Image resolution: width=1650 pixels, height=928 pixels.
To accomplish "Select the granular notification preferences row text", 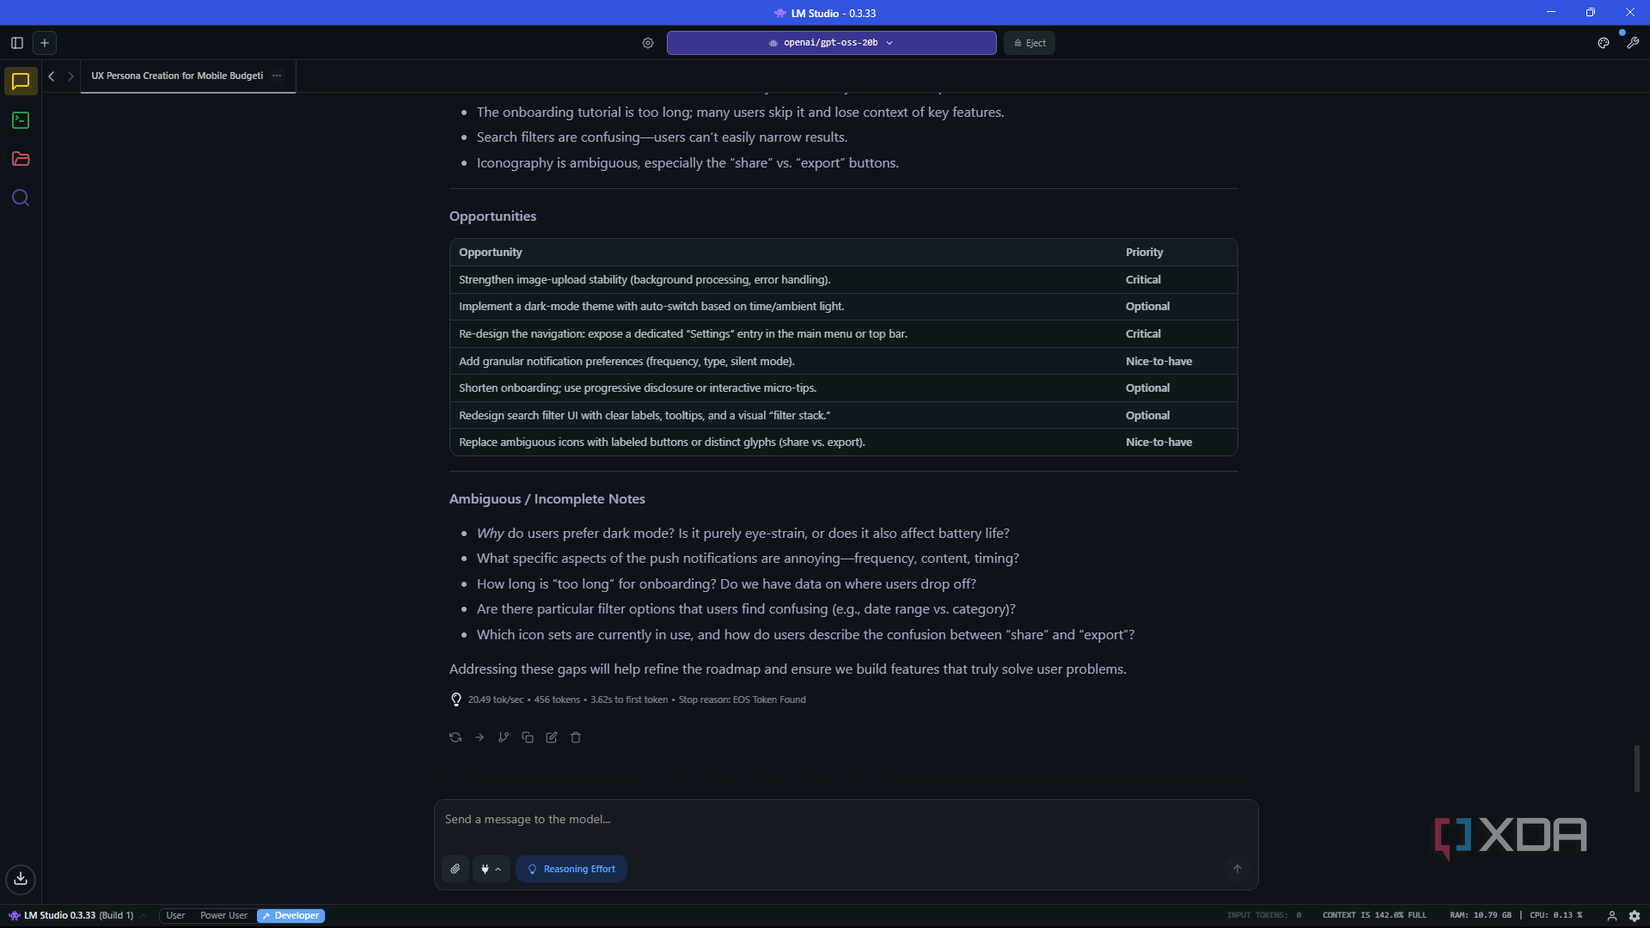I will 627,361.
